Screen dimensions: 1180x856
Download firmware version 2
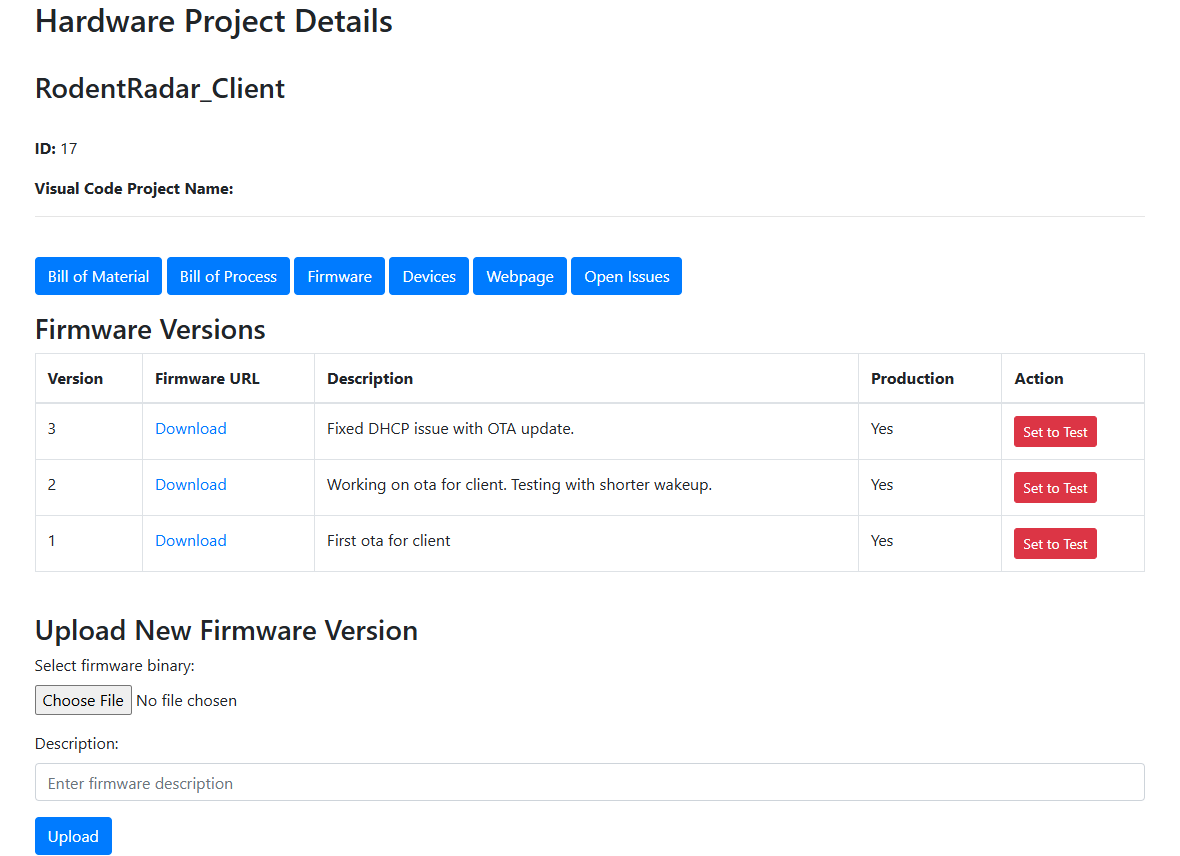(x=190, y=484)
